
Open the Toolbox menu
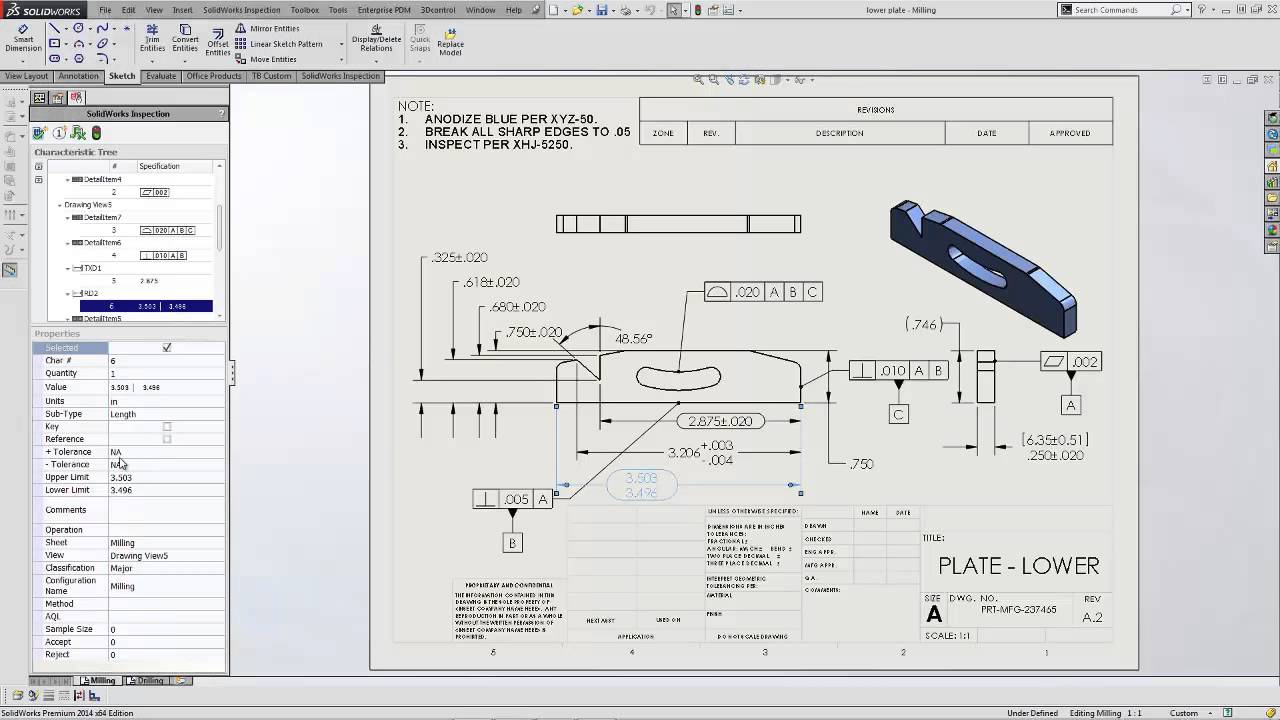point(305,10)
